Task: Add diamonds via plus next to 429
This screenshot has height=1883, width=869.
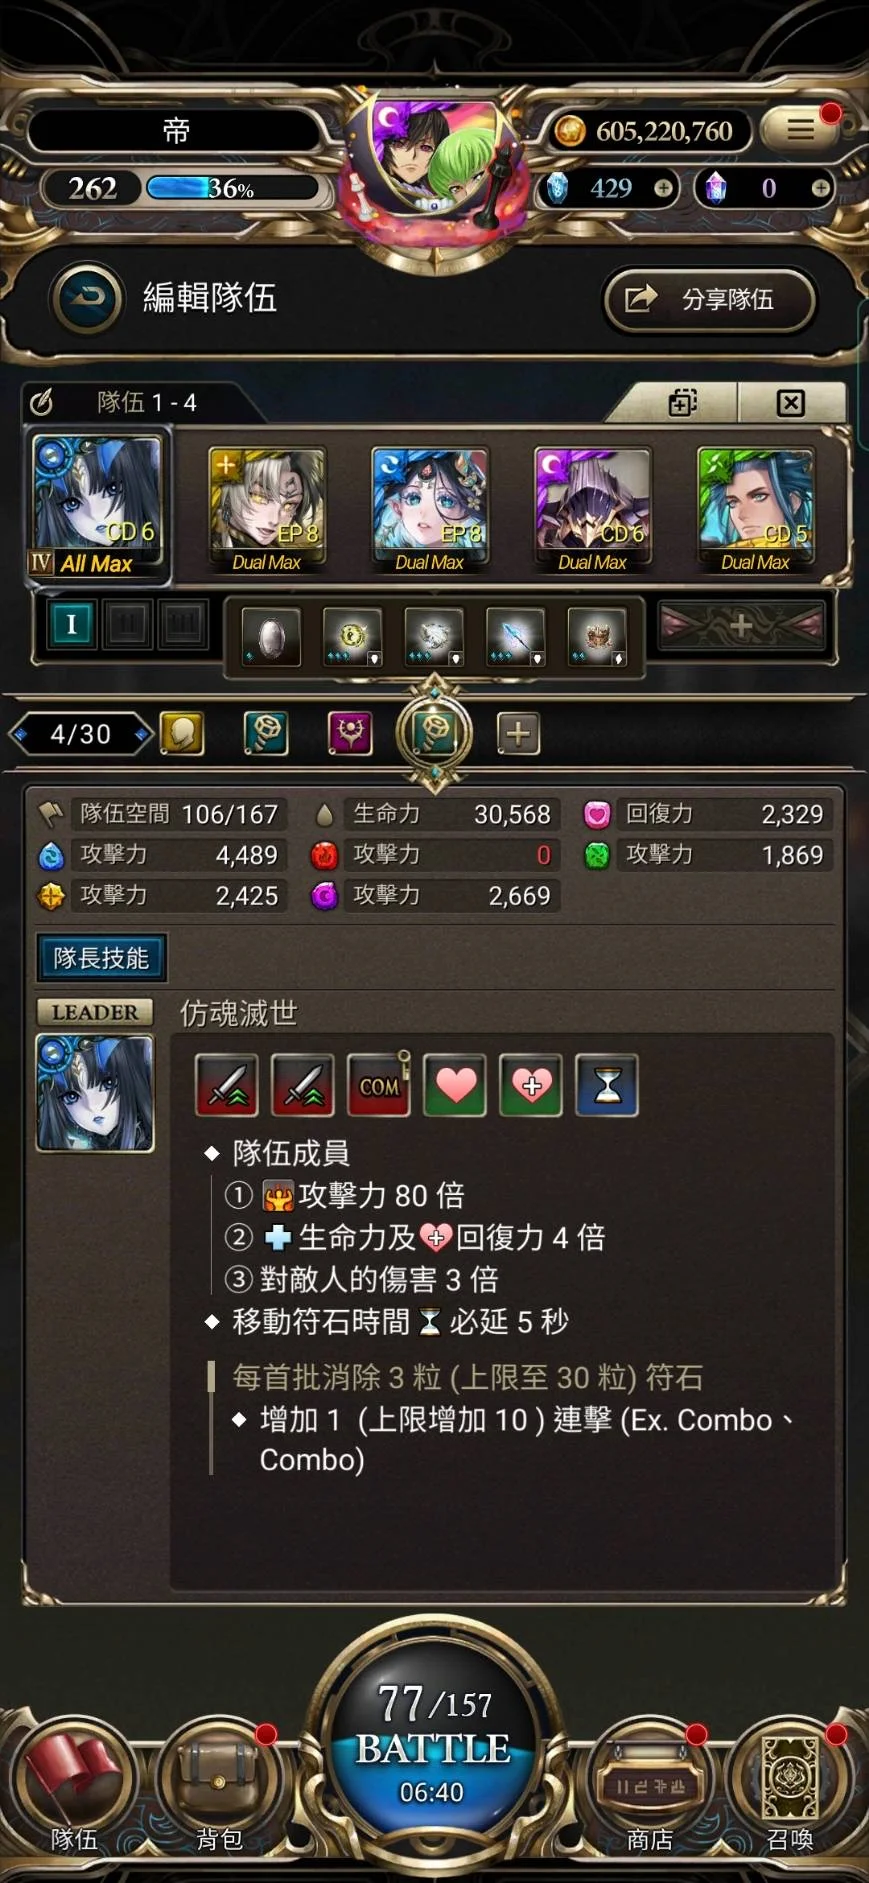Action: [663, 188]
